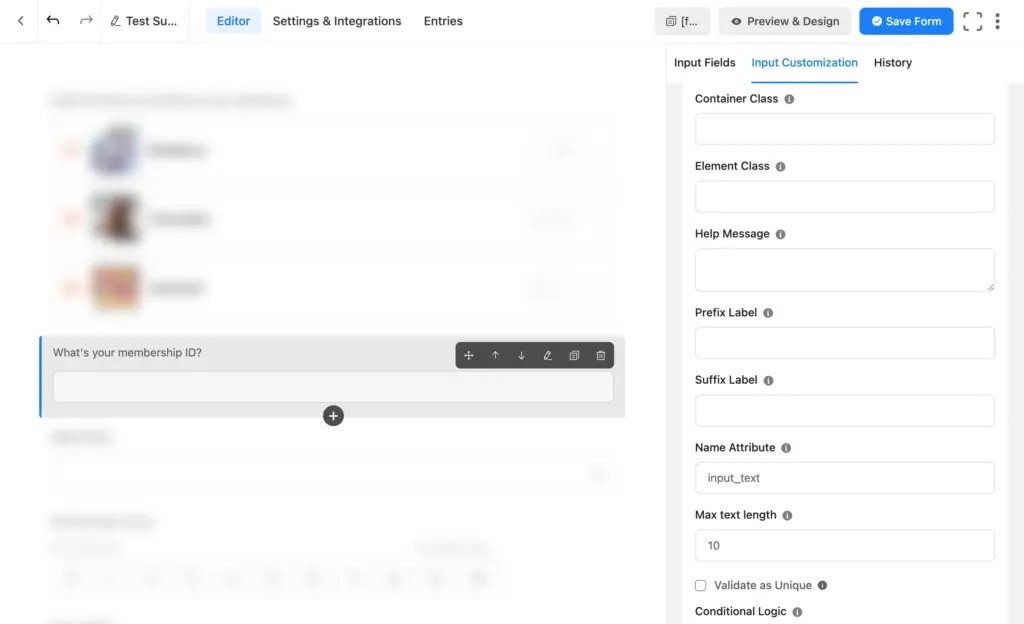Viewport: 1024px width, 624px height.
Task: Switch to the Editor tab
Action: [233, 21]
